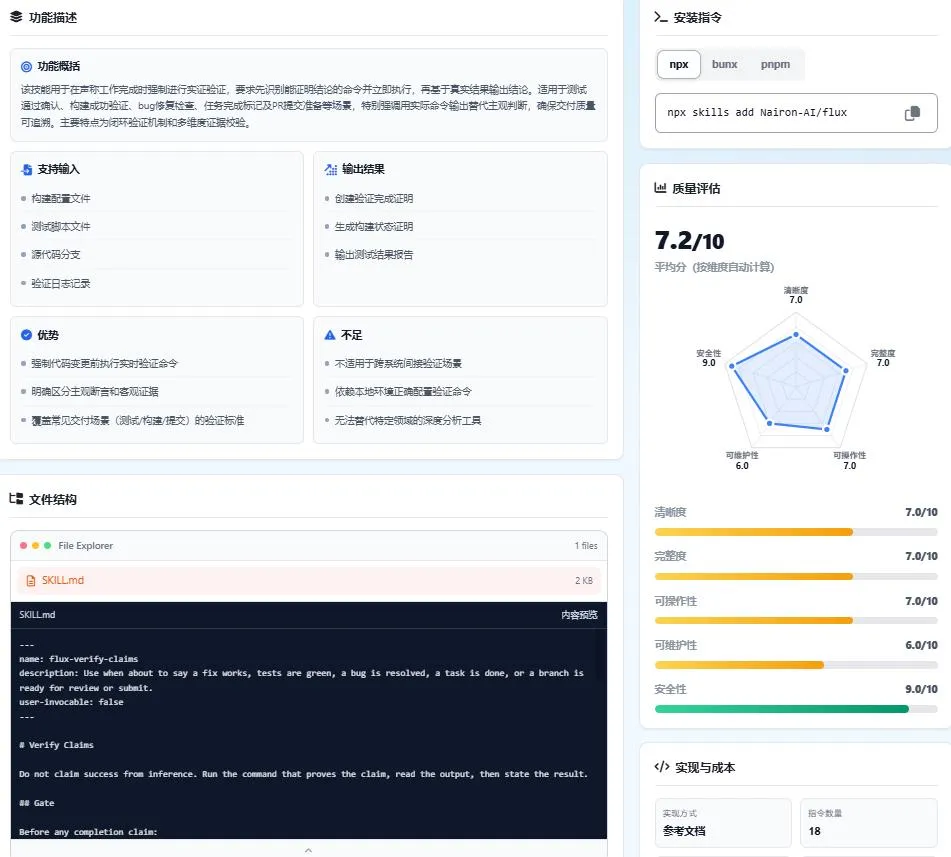Click the 构建配置文件 list item
This screenshot has height=857, width=951.
[x=61, y=198]
